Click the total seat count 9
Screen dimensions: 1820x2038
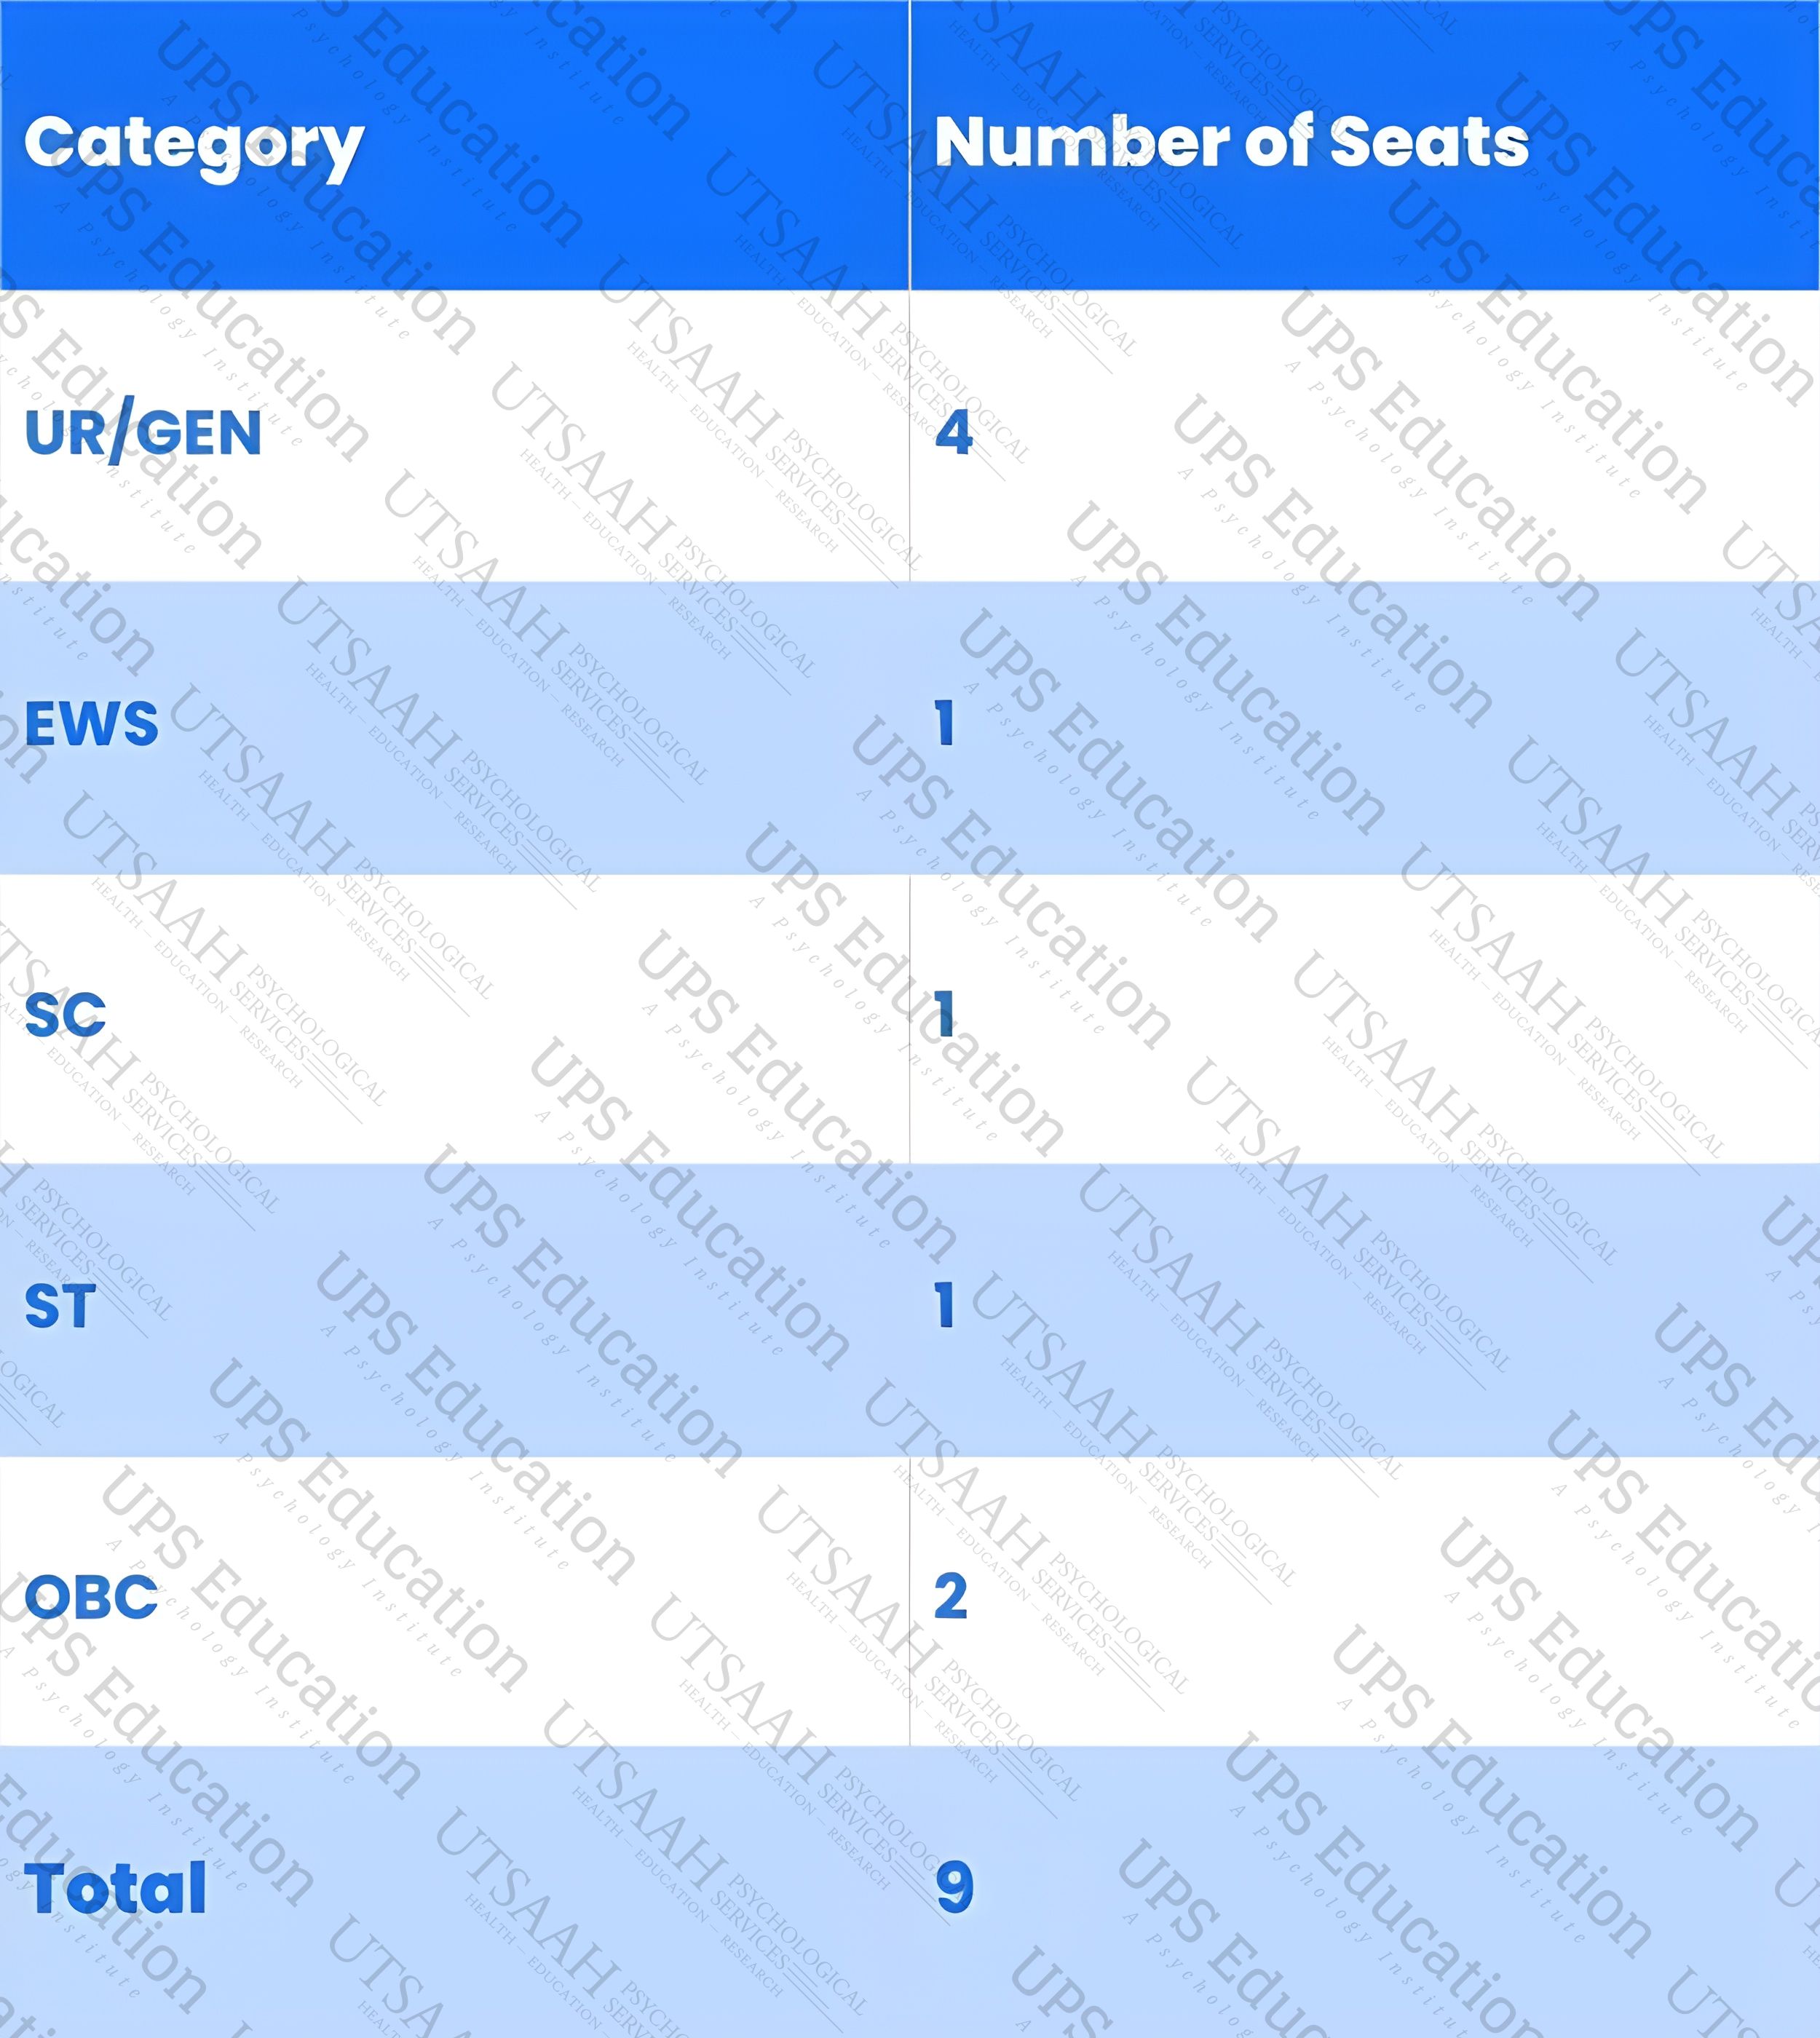pyautogui.click(x=954, y=1888)
